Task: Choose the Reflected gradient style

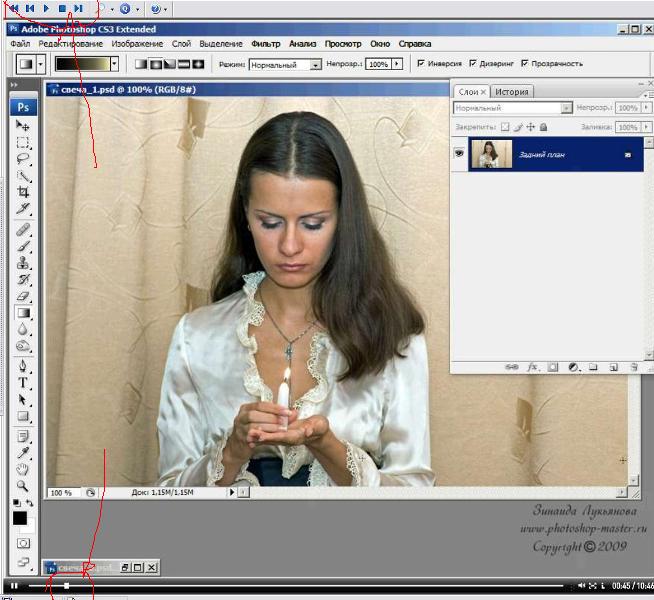Action: [184, 64]
